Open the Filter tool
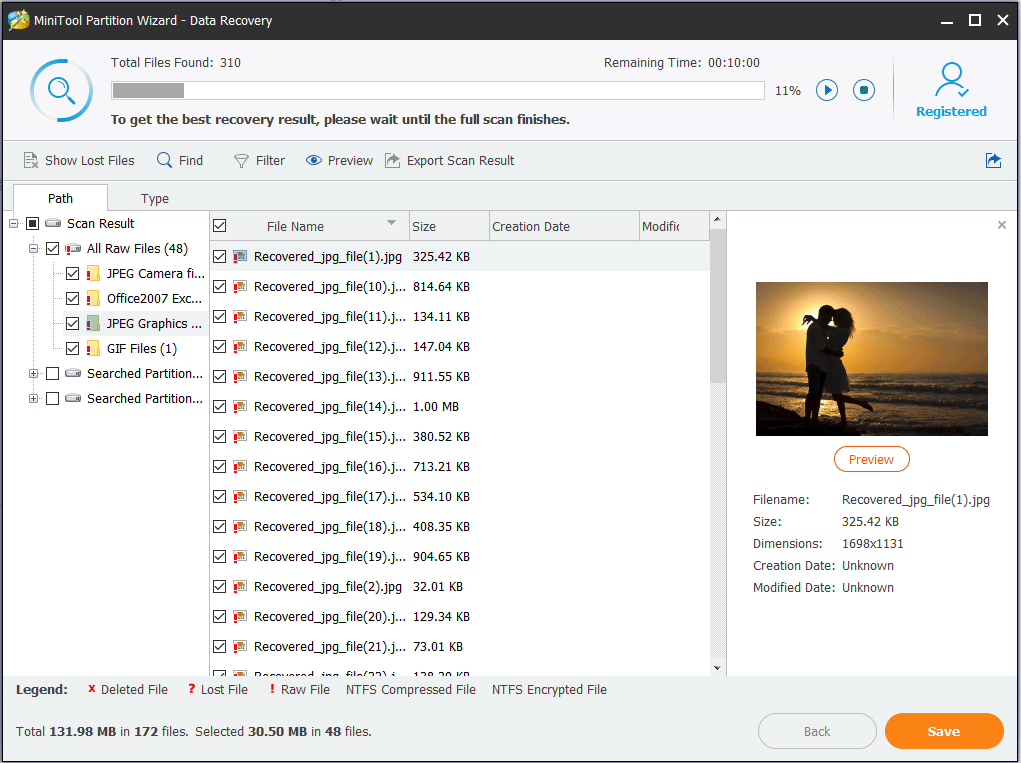This screenshot has width=1021, height=763. pyautogui.click(x=259, y=160)
